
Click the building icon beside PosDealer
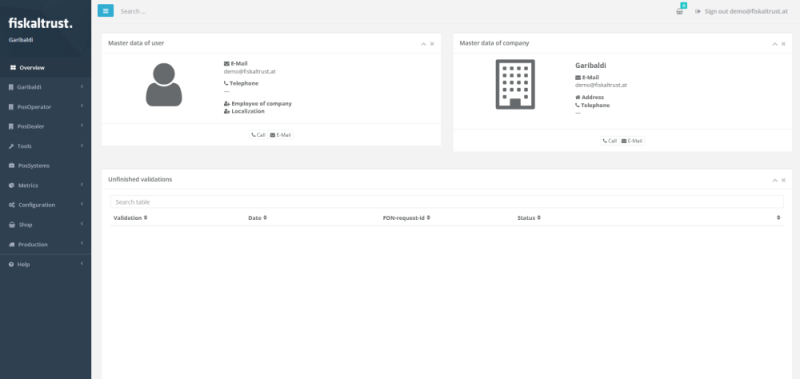(11, 127)
